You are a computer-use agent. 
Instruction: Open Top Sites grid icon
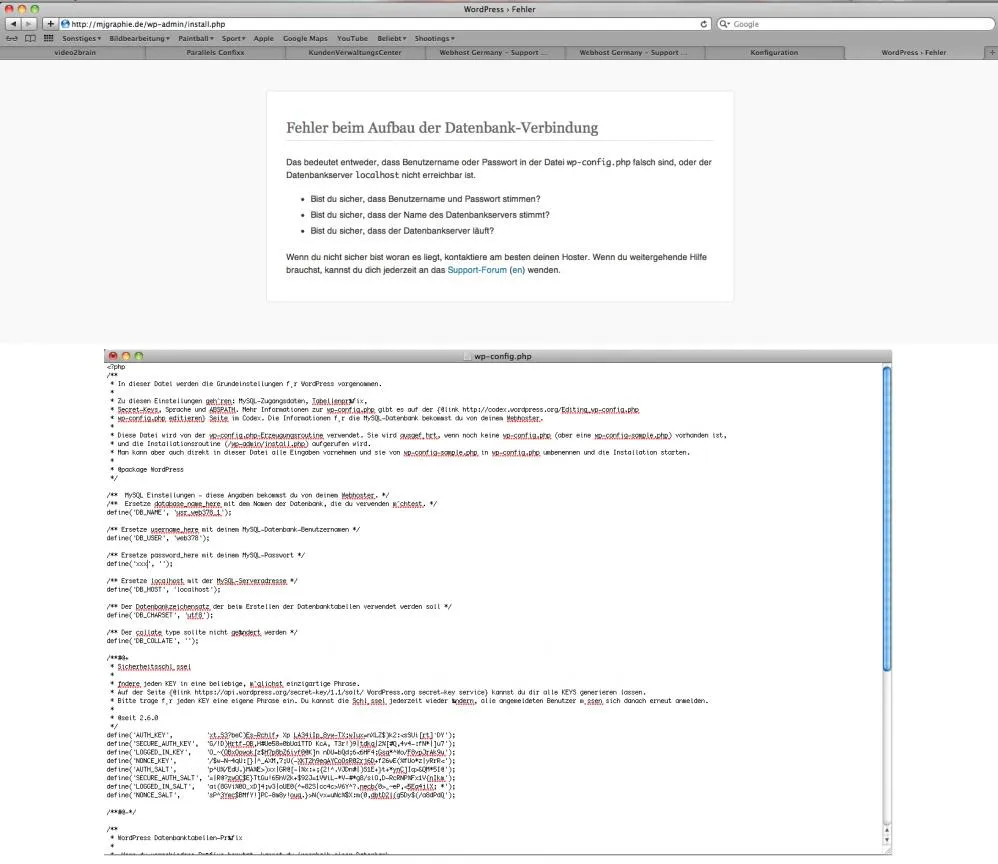(x=48, y=38)
